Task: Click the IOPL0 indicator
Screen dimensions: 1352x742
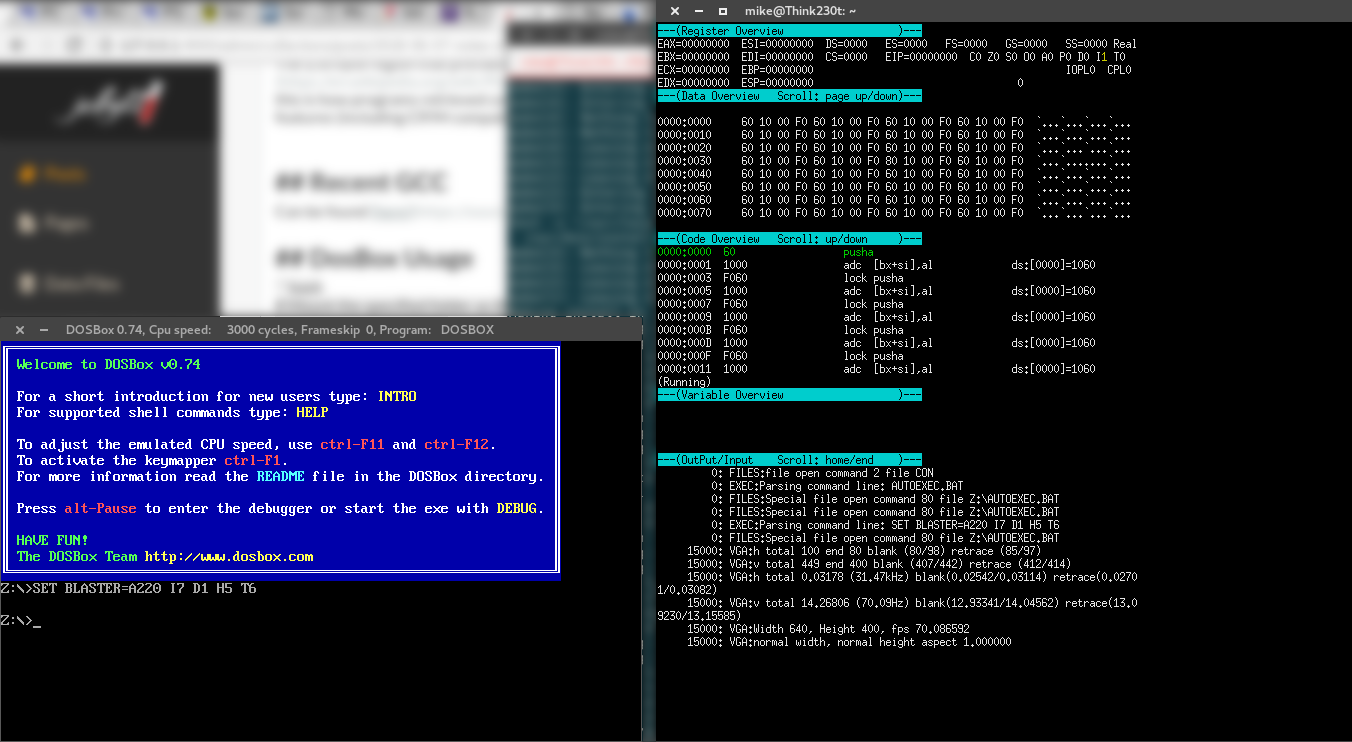Action: coord(1080,70)
